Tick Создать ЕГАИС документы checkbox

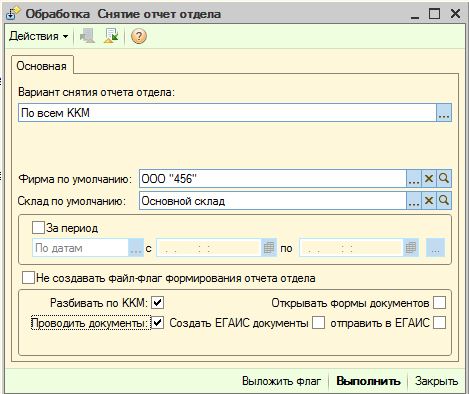(x=318, y=323)
